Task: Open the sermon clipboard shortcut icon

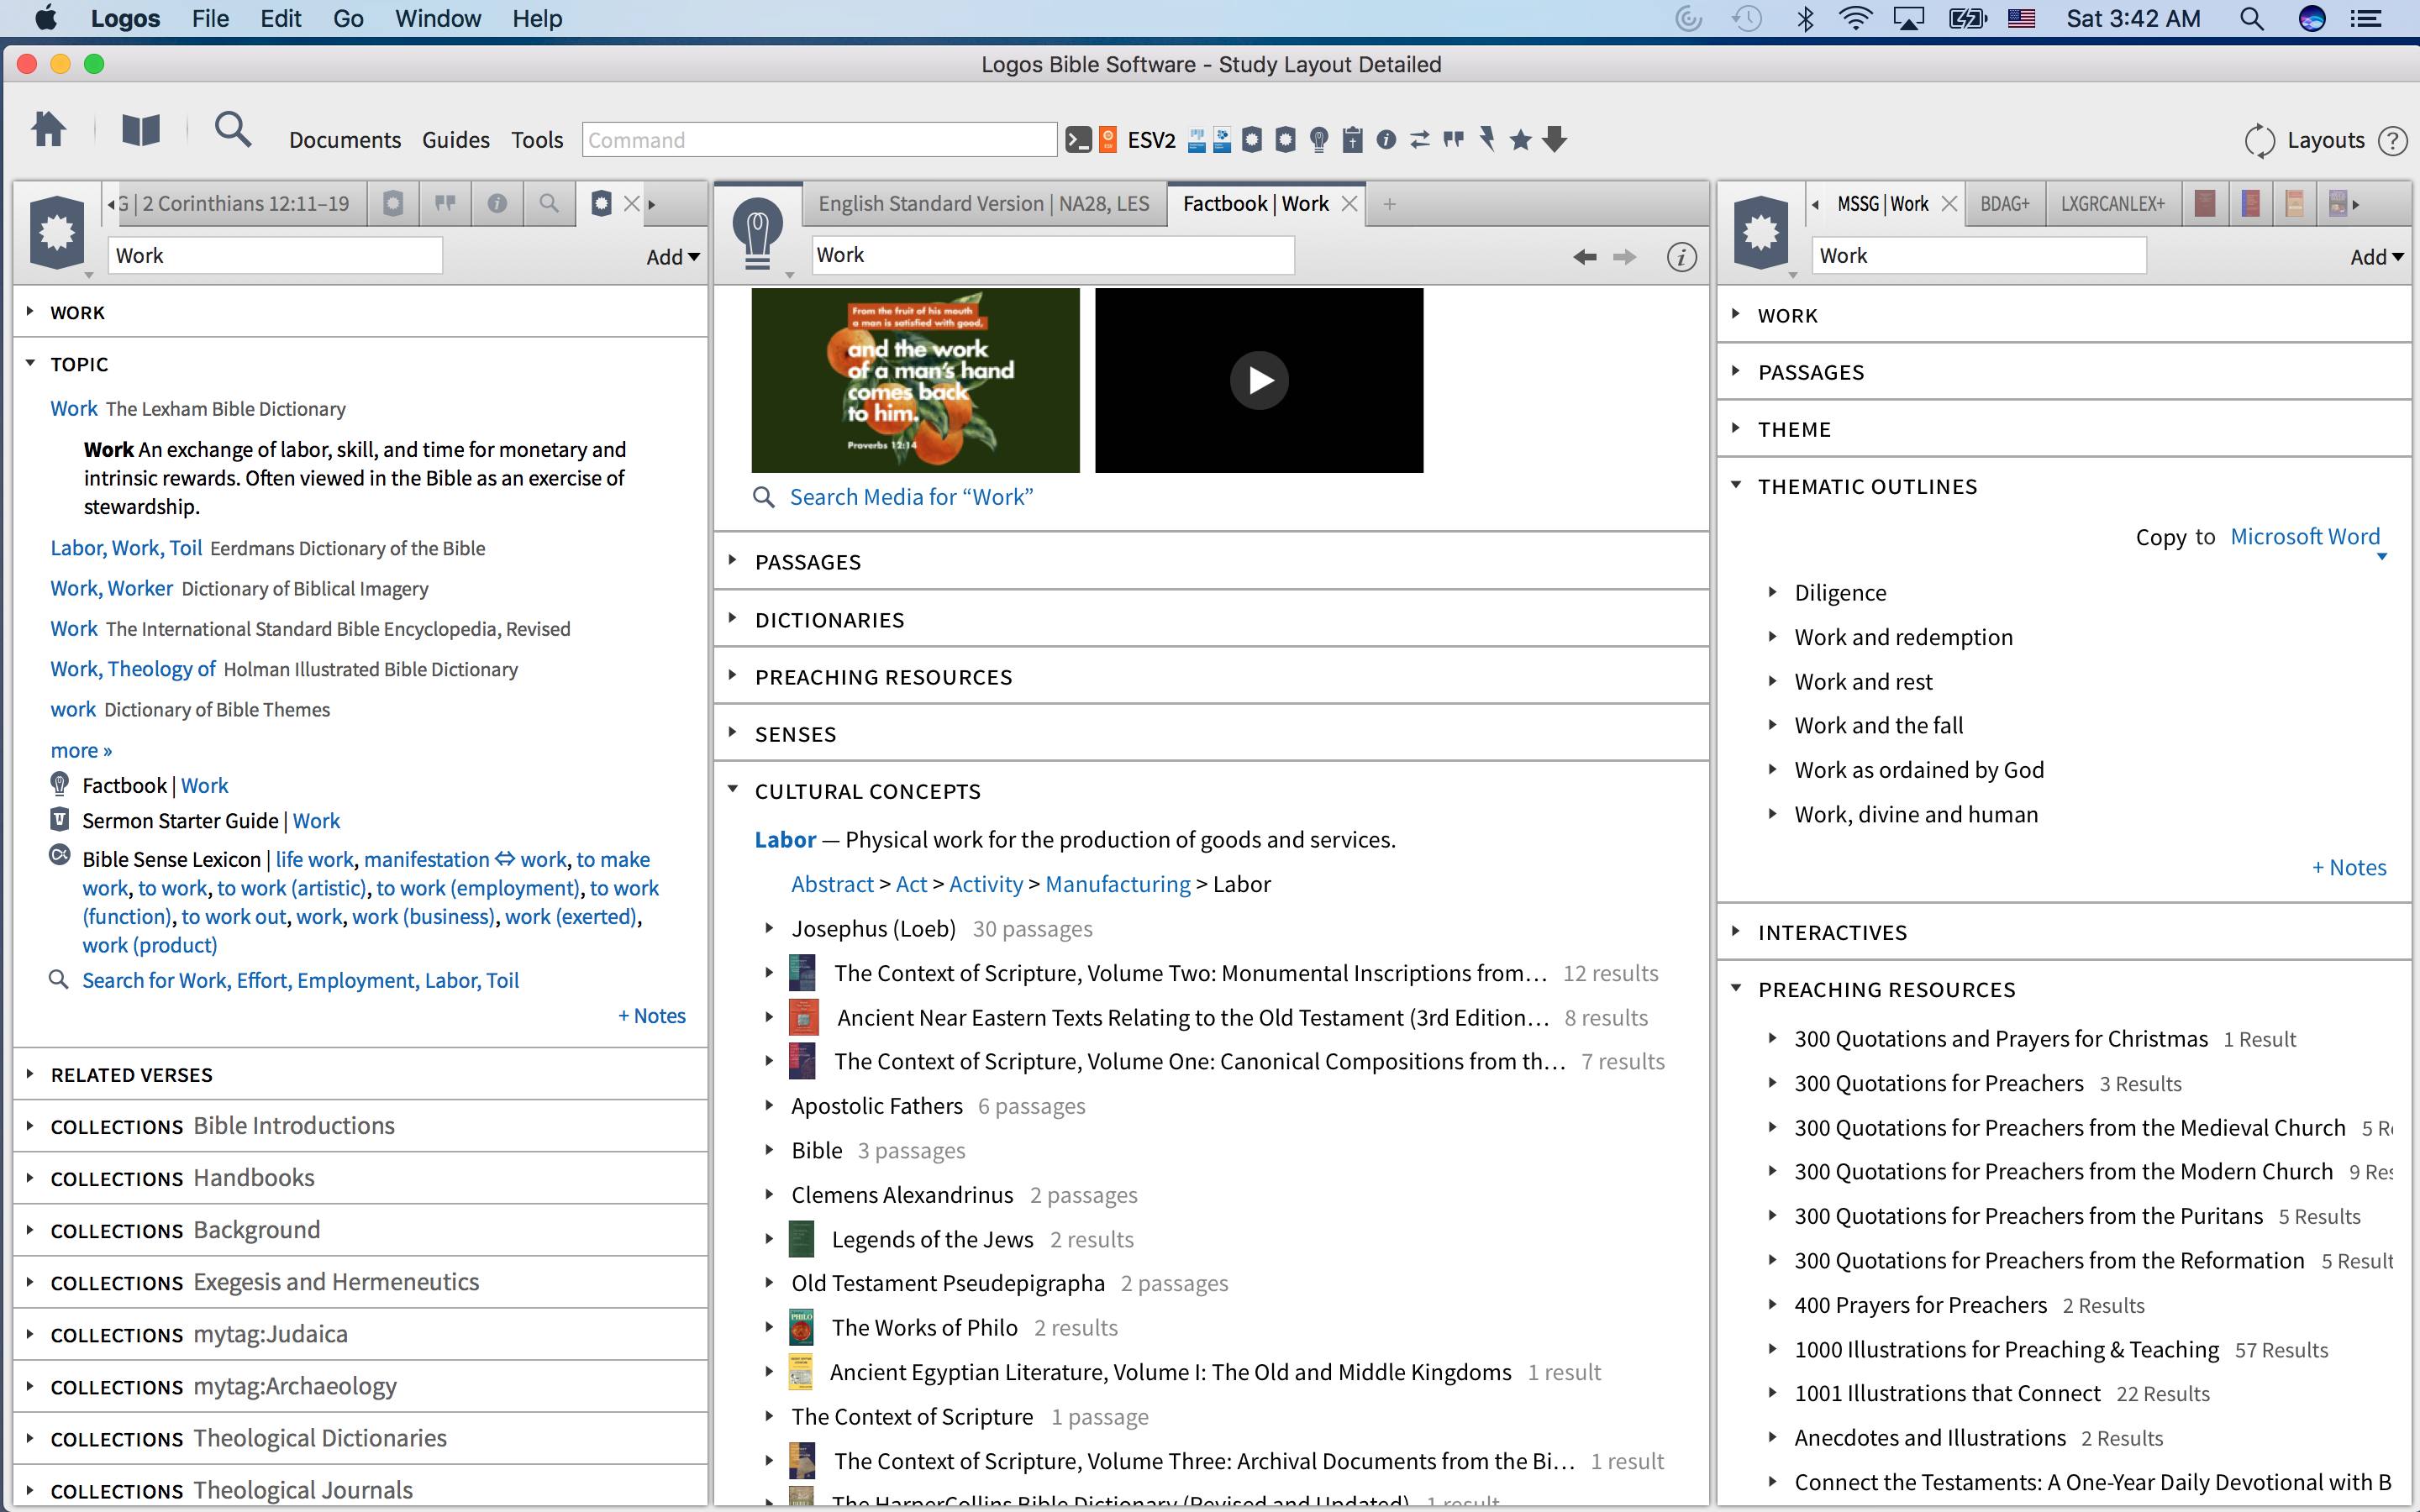Action: (x=1352, y=140)
